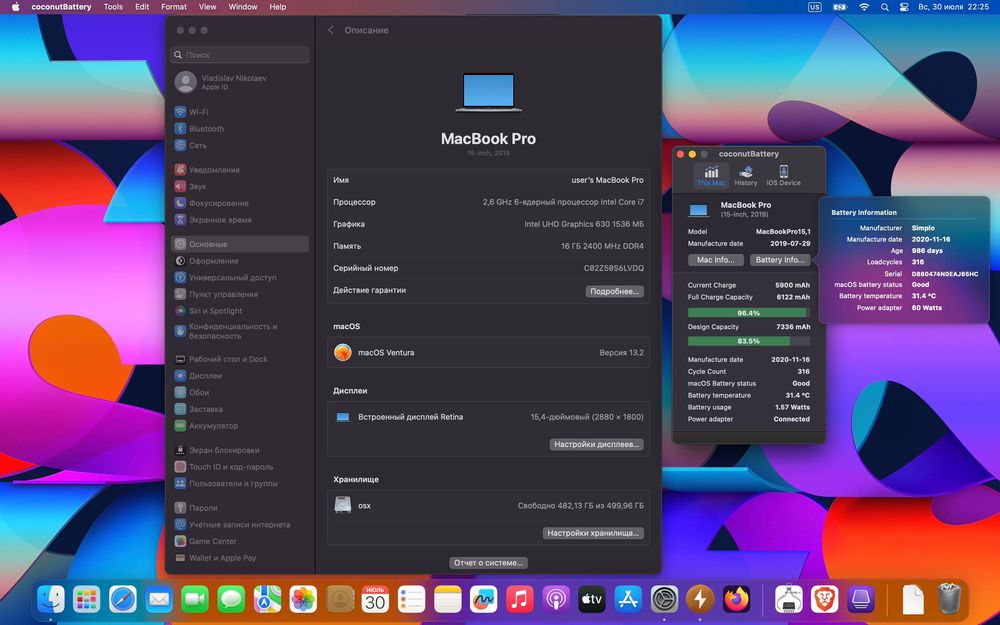The width and height of the screenshot is (1000, 625).
Task: Open Reminders from the Dock
Action: point(411,599)
